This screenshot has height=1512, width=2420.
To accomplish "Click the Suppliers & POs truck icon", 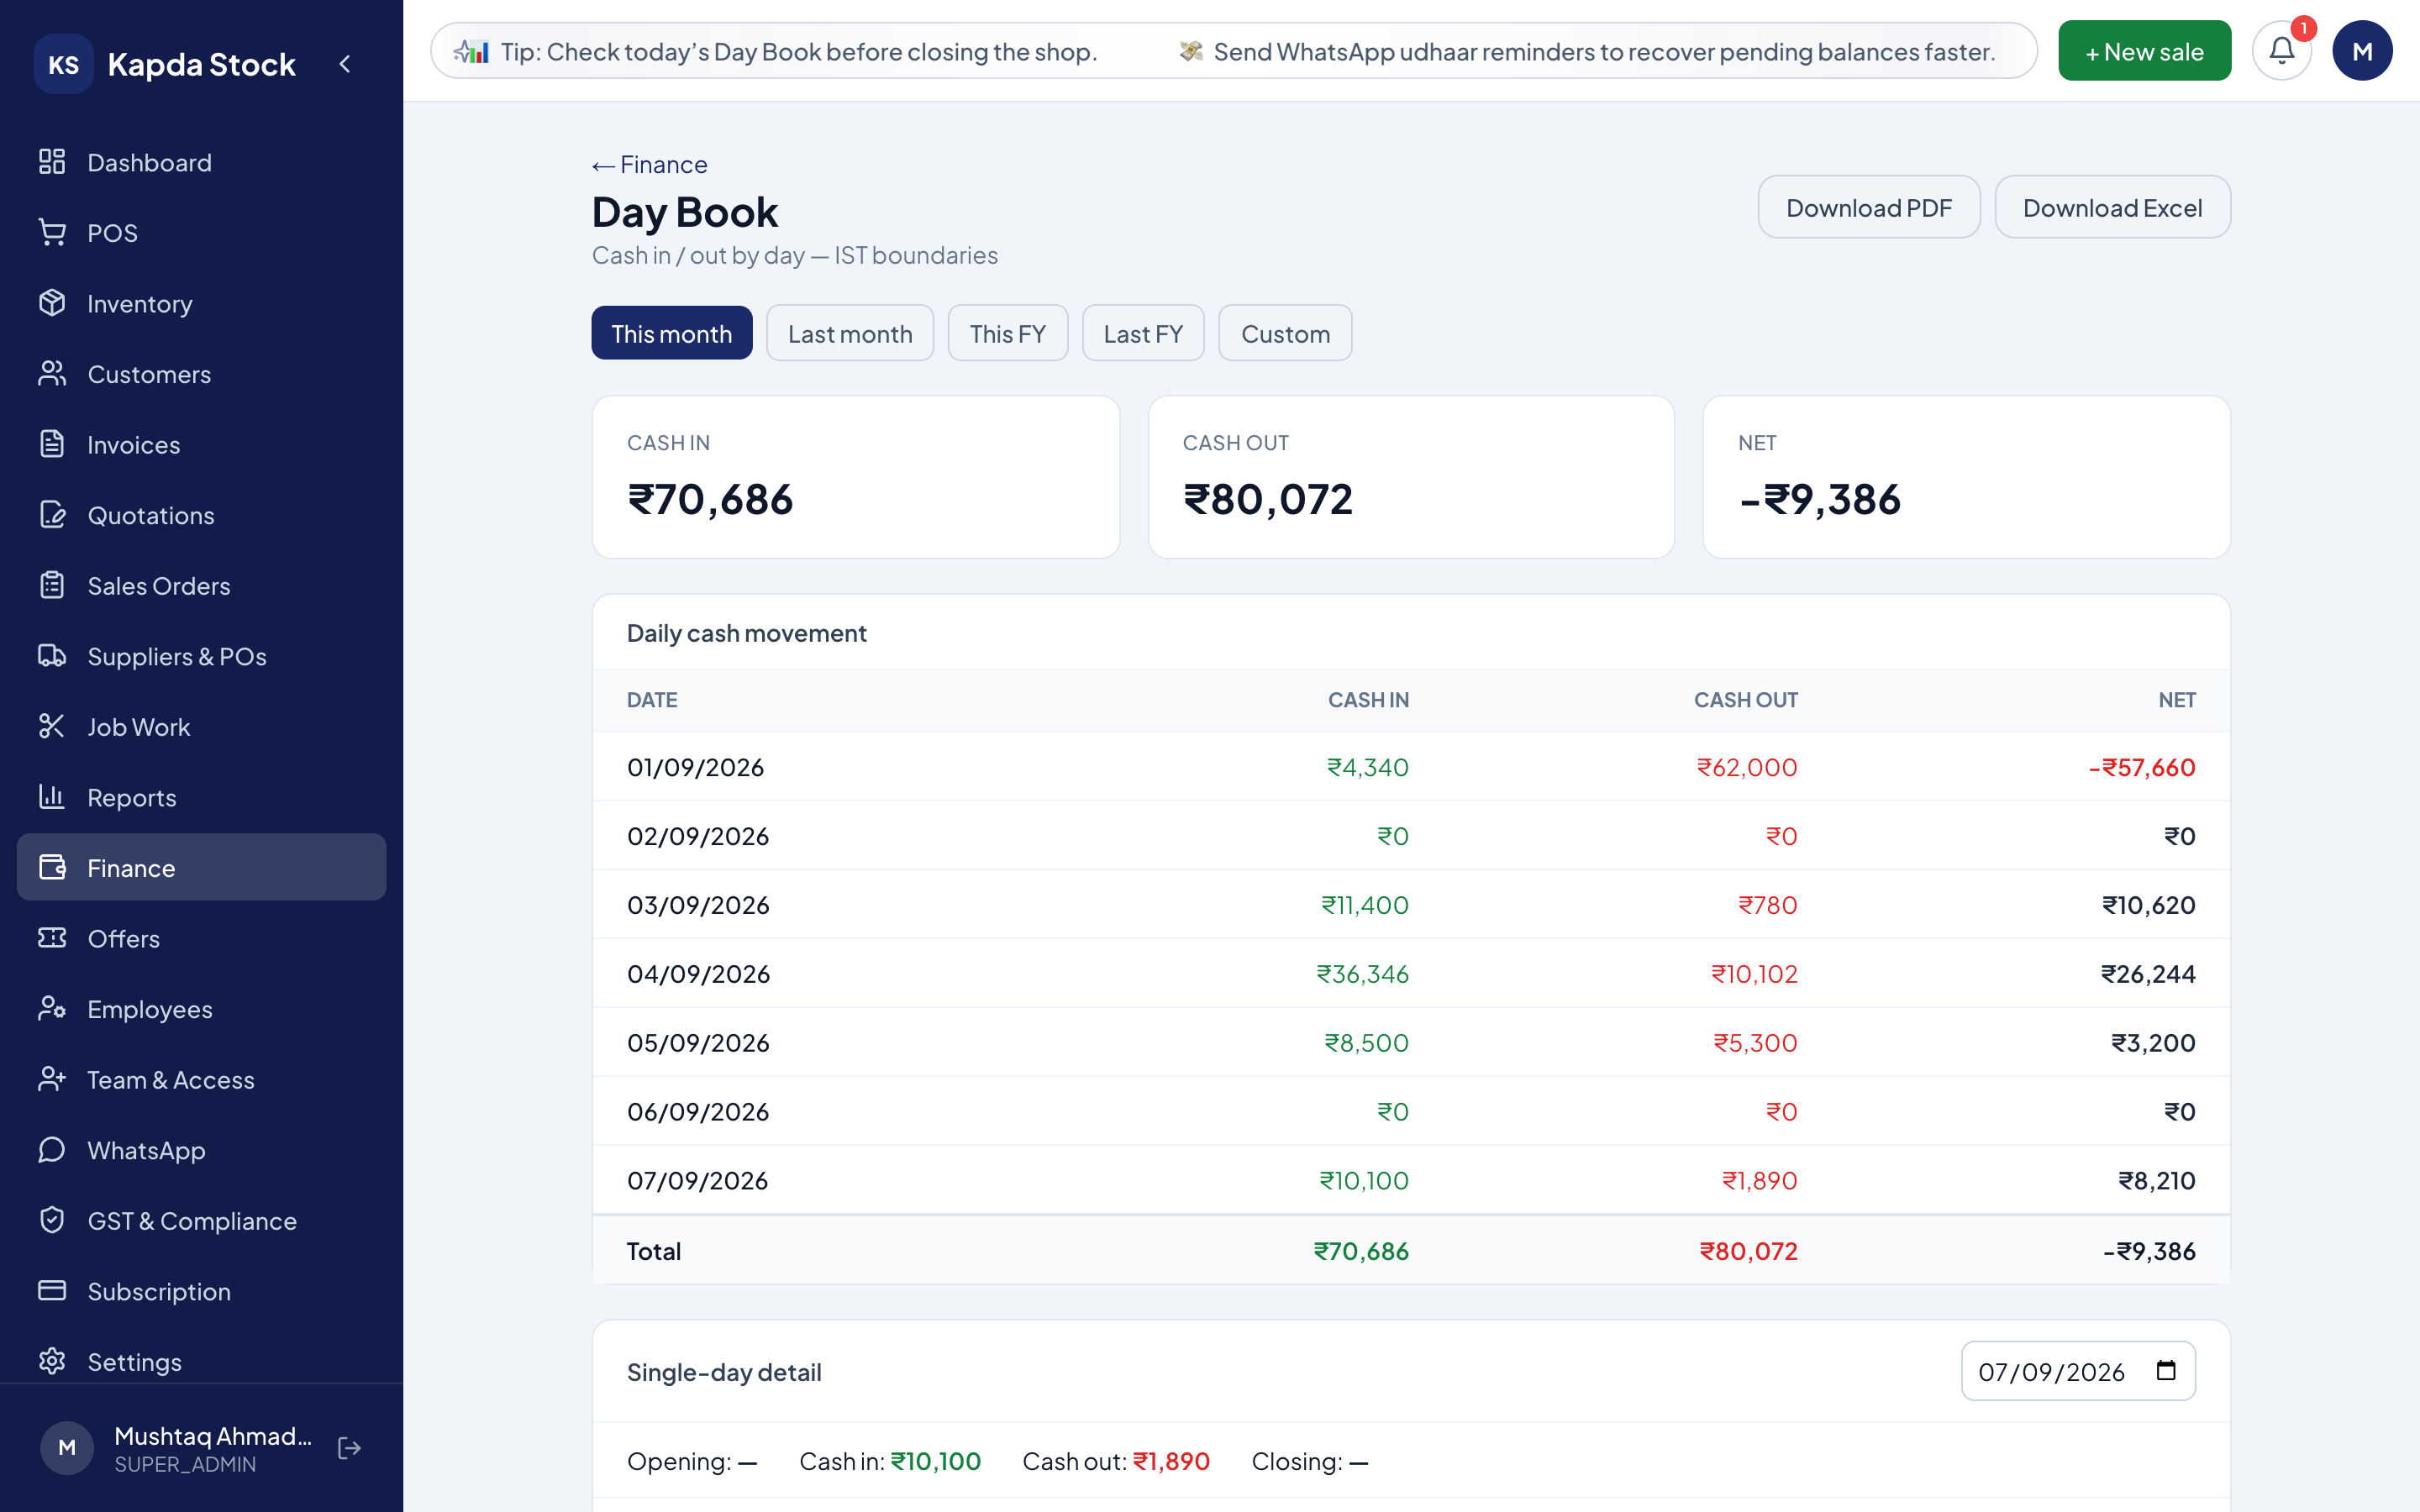I will pyautogui.click(x=52, y=656).
